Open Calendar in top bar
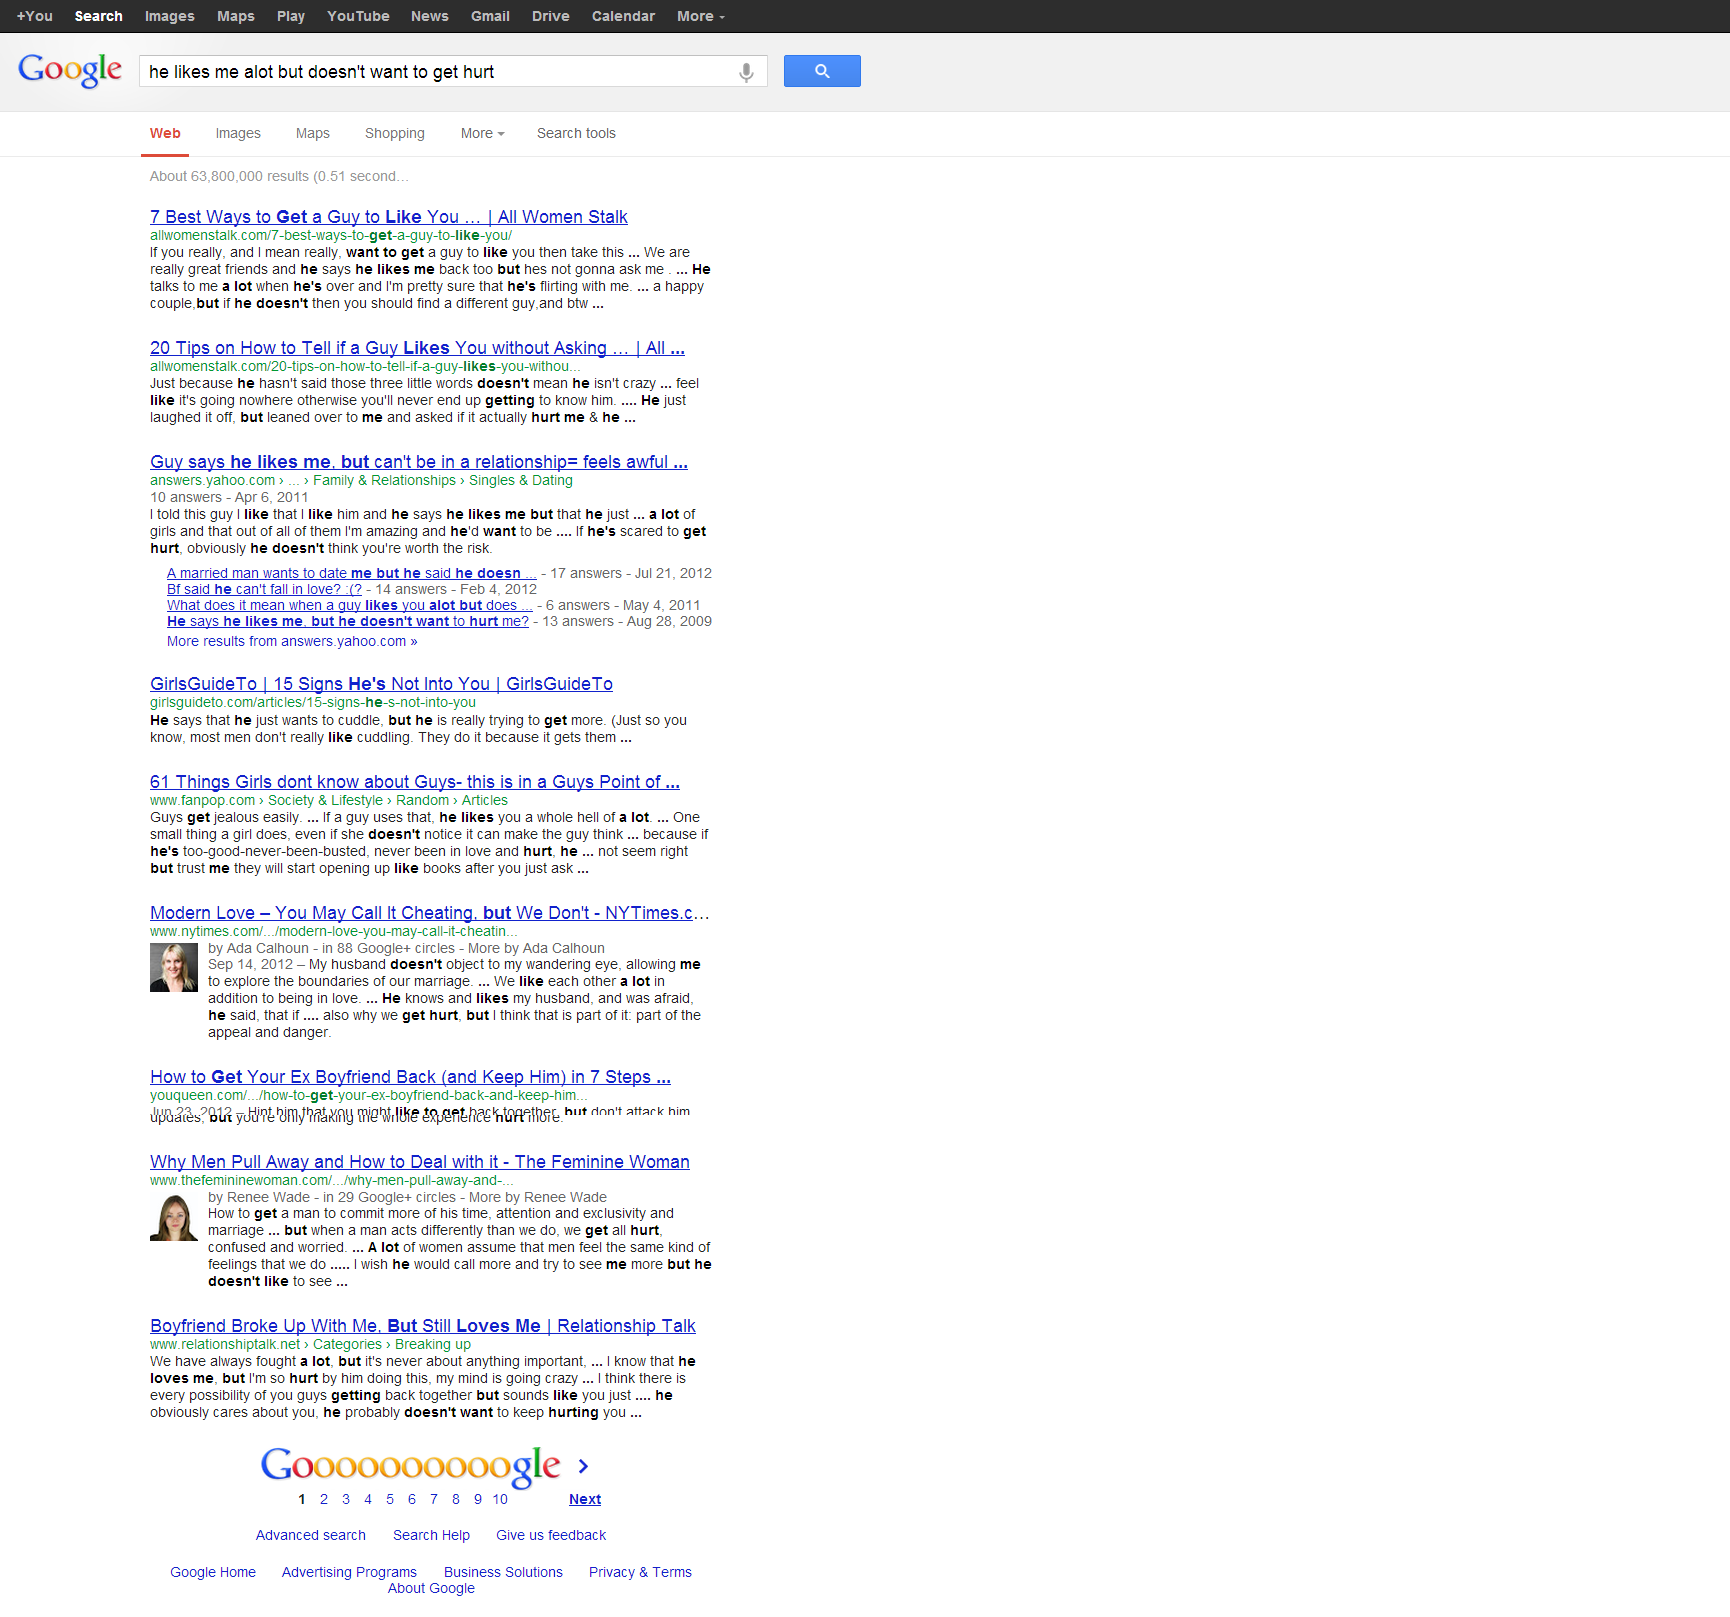 click(x=623, y=16)
